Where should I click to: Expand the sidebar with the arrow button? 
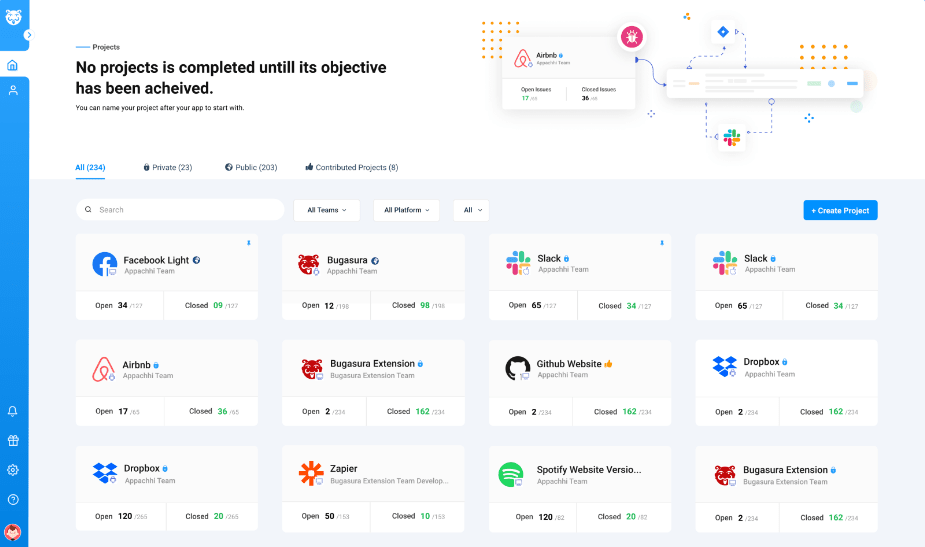point(28,35)
